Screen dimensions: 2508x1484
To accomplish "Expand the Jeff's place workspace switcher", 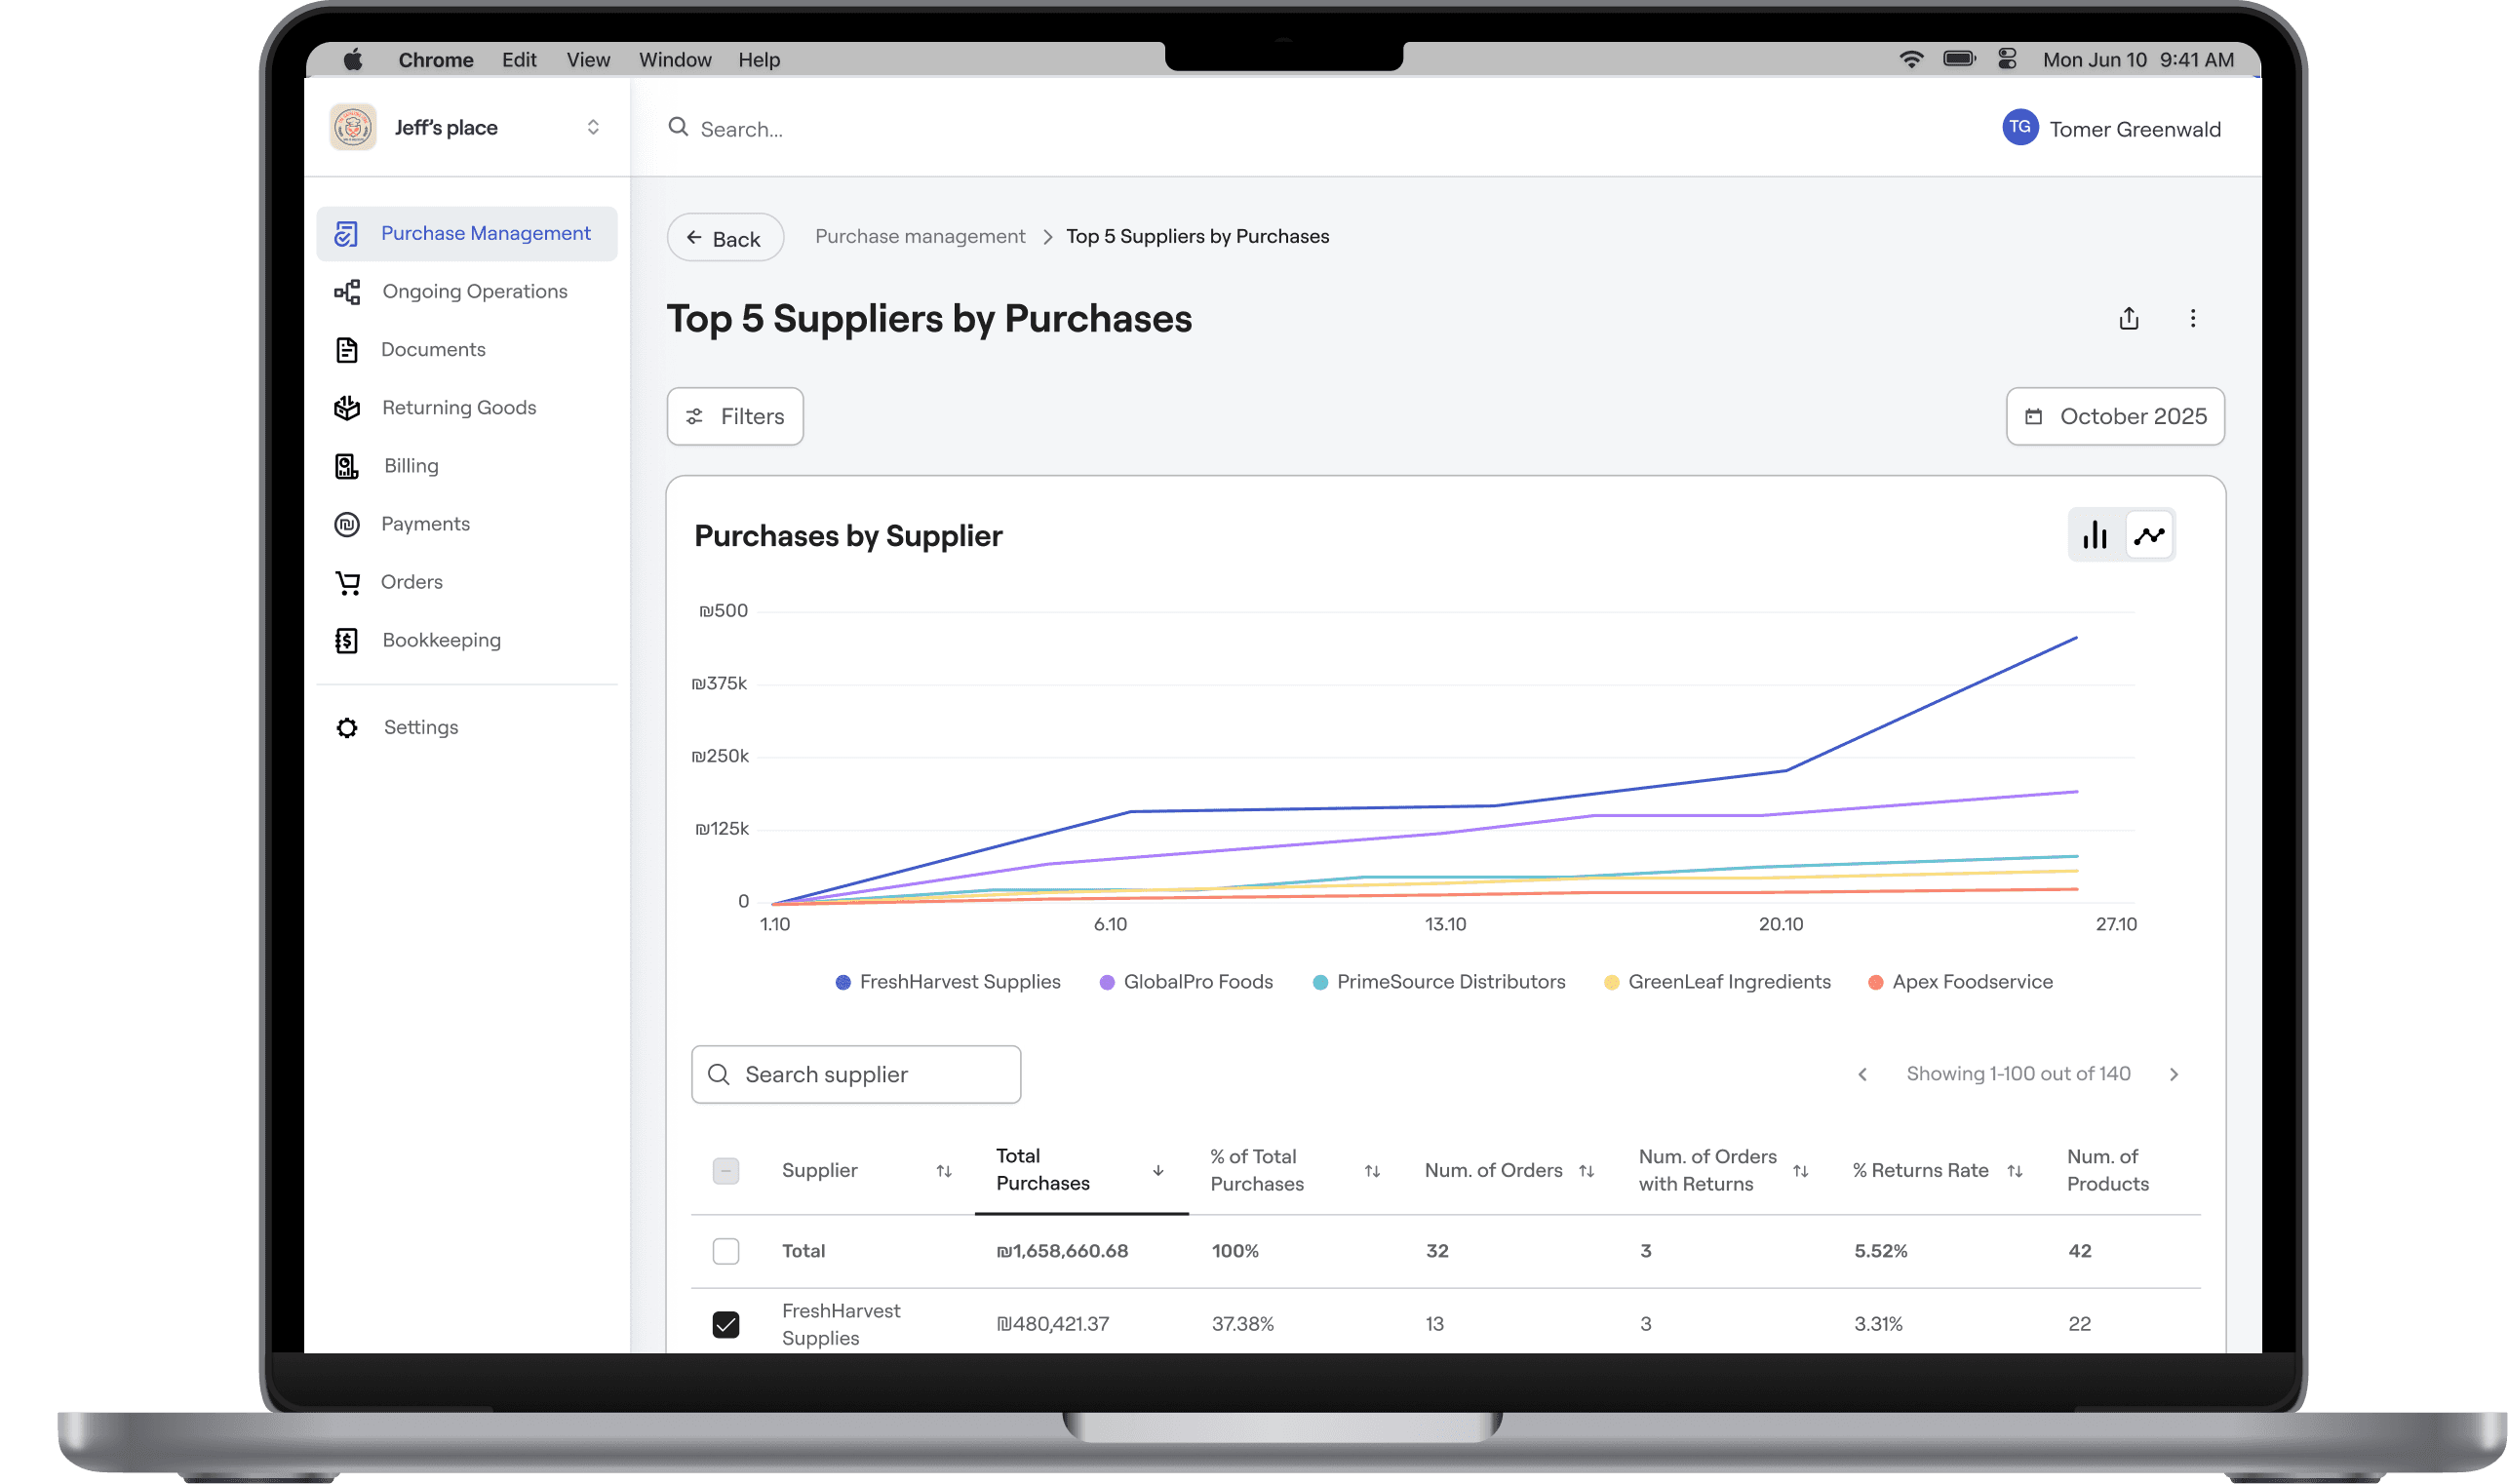I will (x=592, y=127).
